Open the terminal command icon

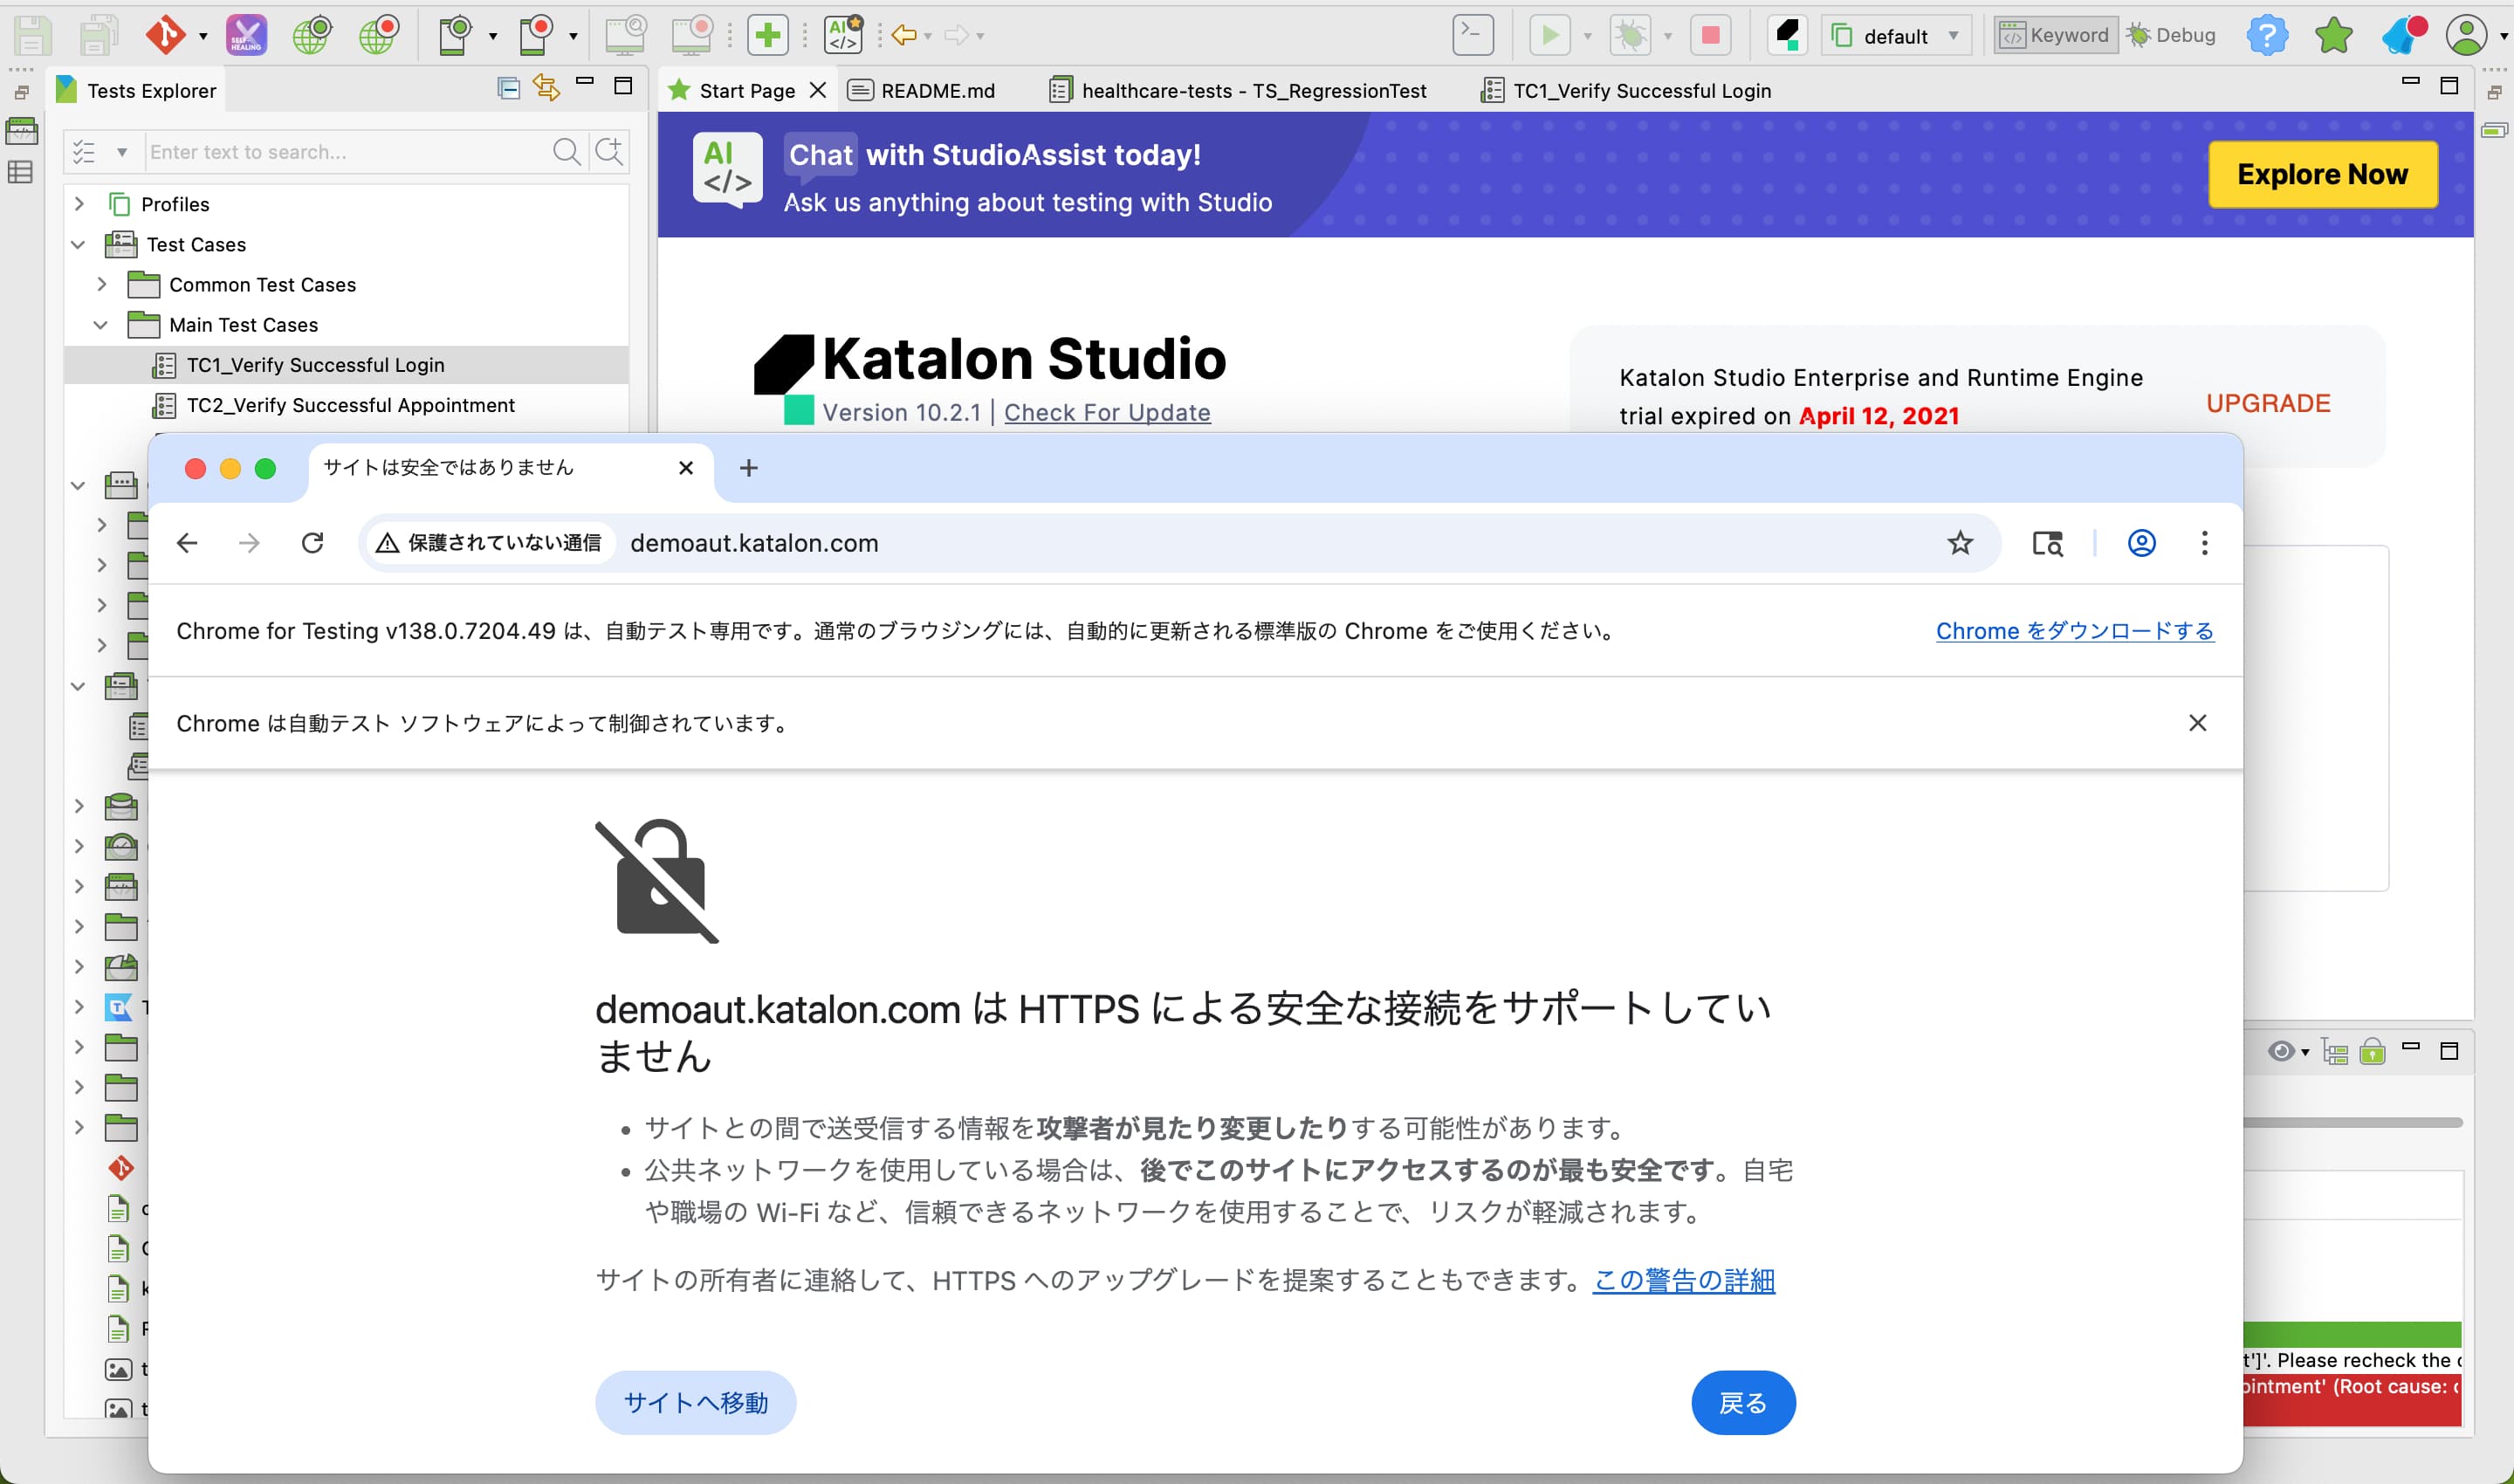(x=1473, y=35)
